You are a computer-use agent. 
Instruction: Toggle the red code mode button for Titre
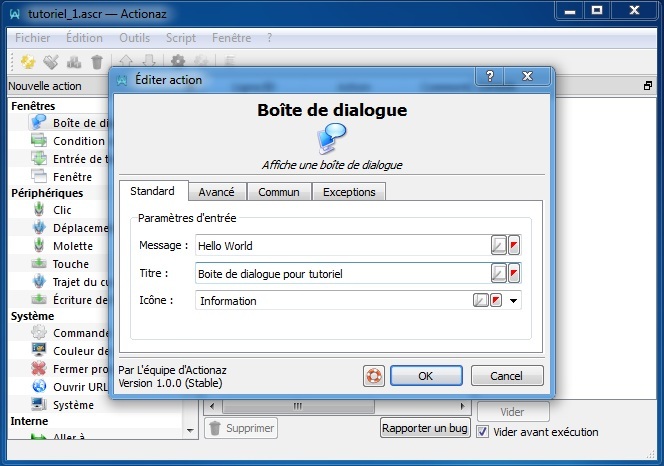514,273
